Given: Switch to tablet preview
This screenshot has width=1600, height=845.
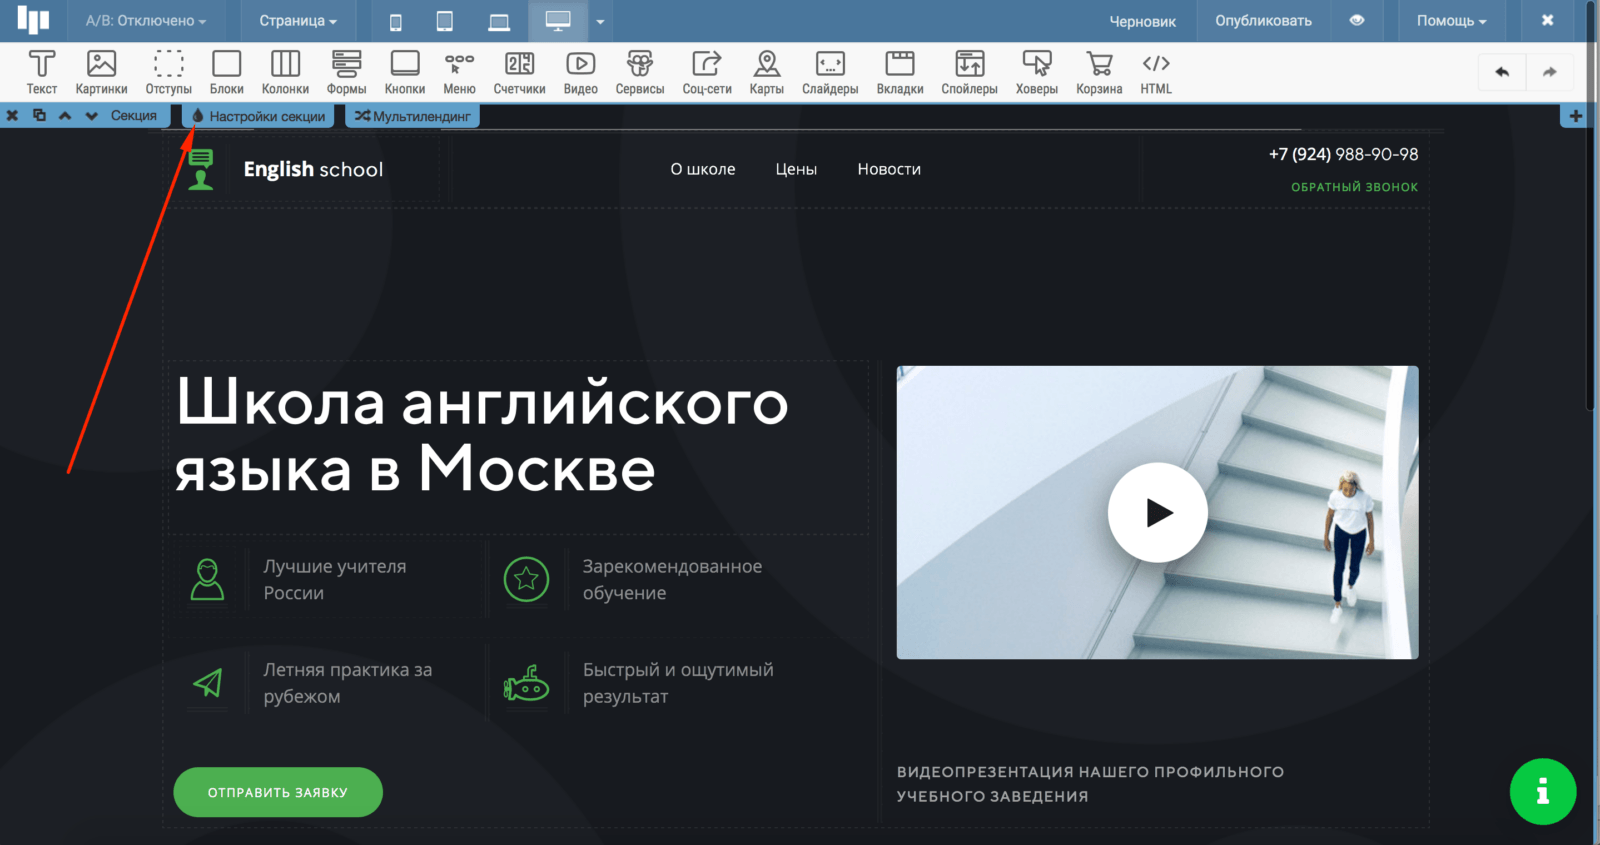Looking at the screenshot, I should 445,21.
